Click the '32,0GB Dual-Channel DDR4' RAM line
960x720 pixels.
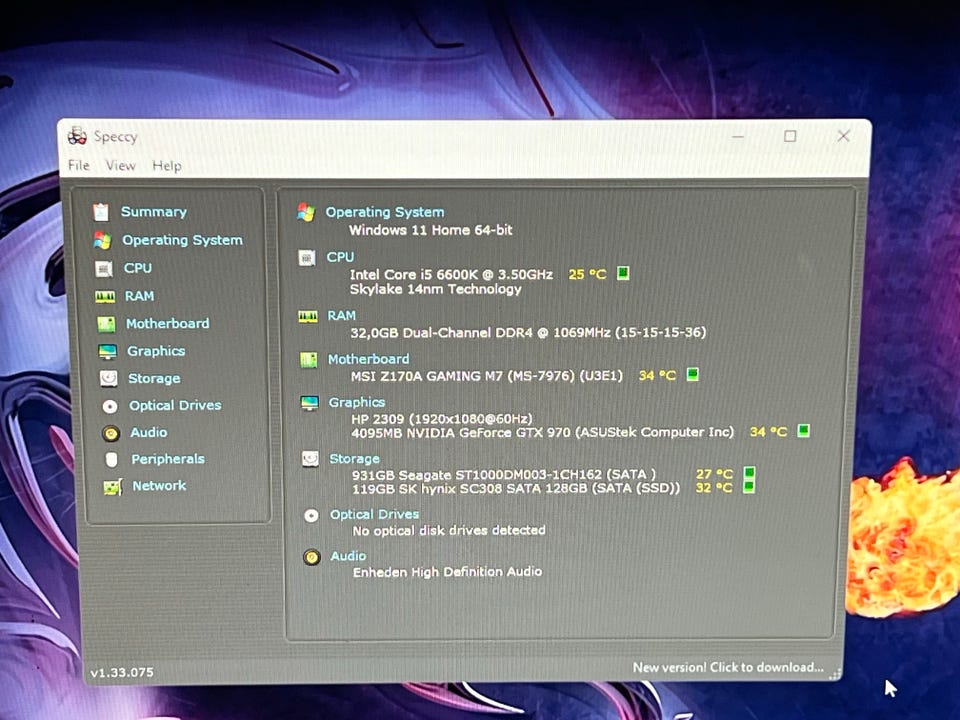(528, 332)
